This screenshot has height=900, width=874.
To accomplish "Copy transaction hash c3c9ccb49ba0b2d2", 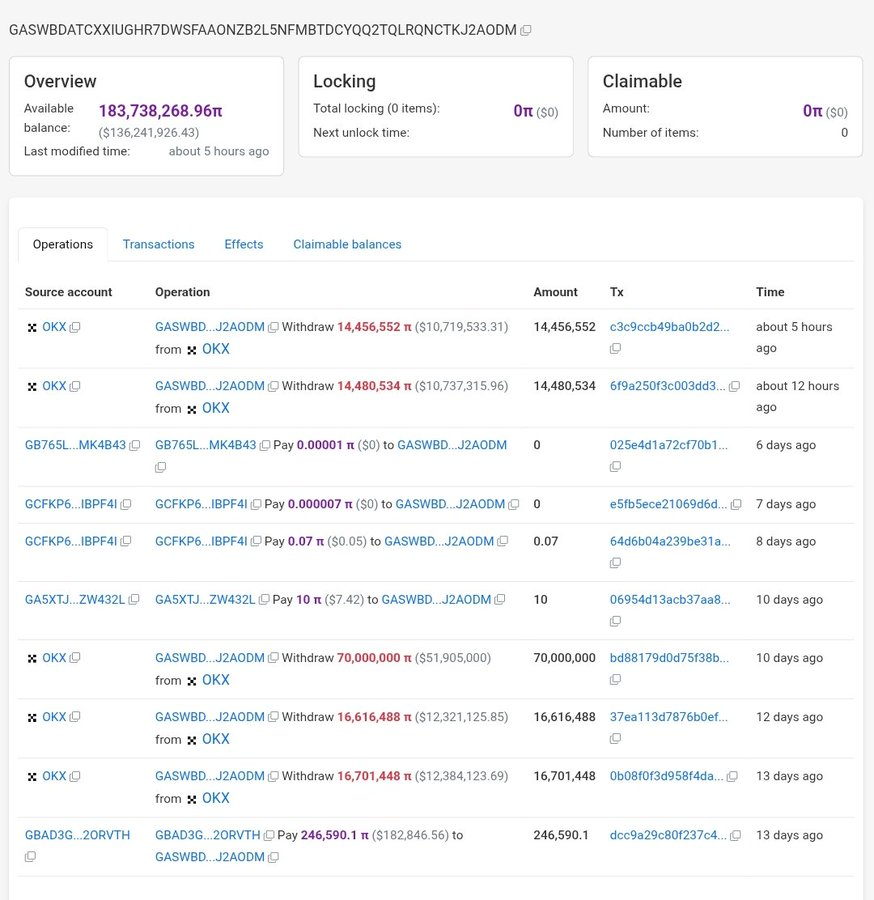I will (615, 348).
